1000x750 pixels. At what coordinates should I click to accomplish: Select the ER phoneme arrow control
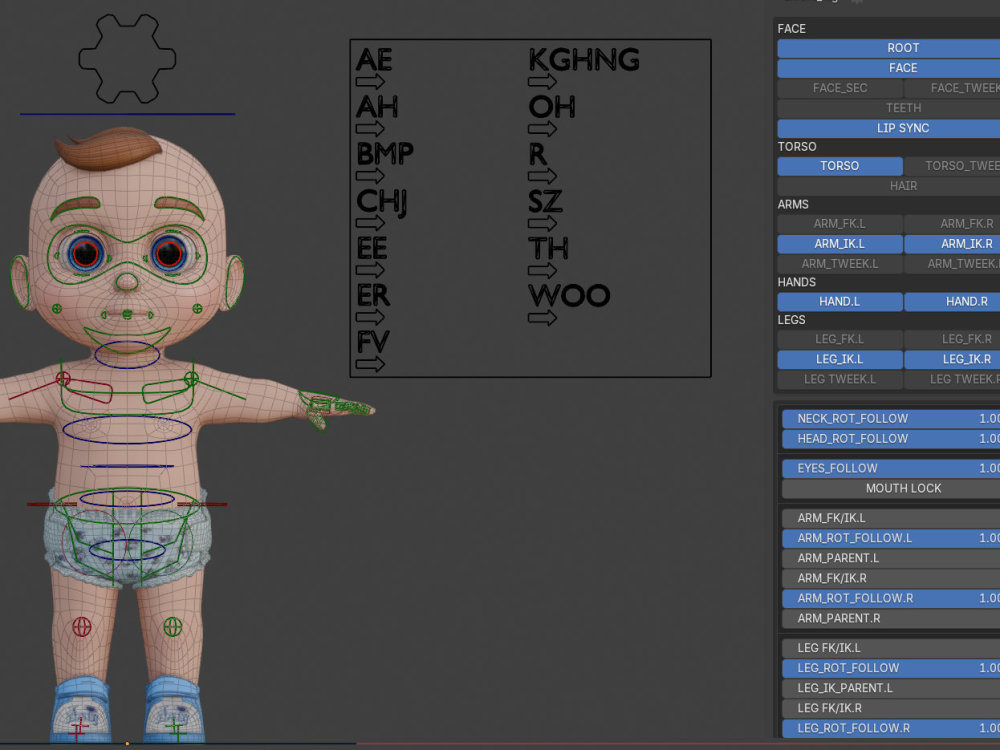click(x=371, y=318)
